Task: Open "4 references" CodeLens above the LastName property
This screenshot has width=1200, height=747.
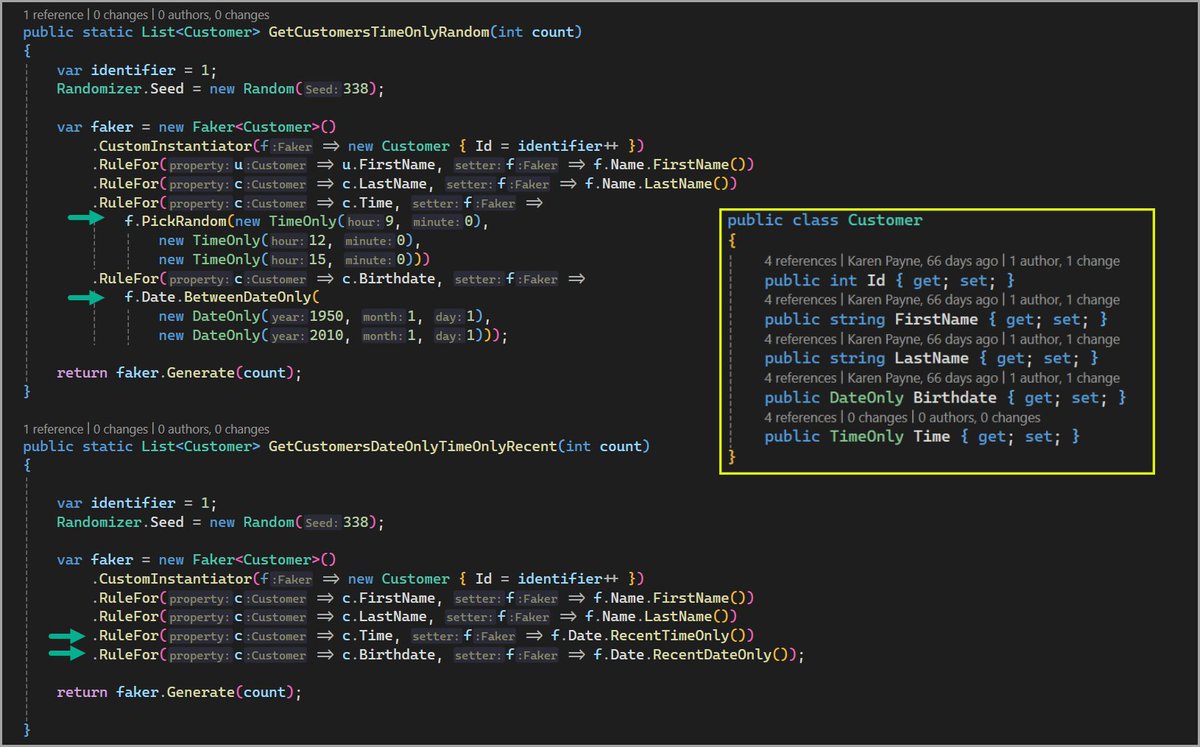Action: point(799,339)
